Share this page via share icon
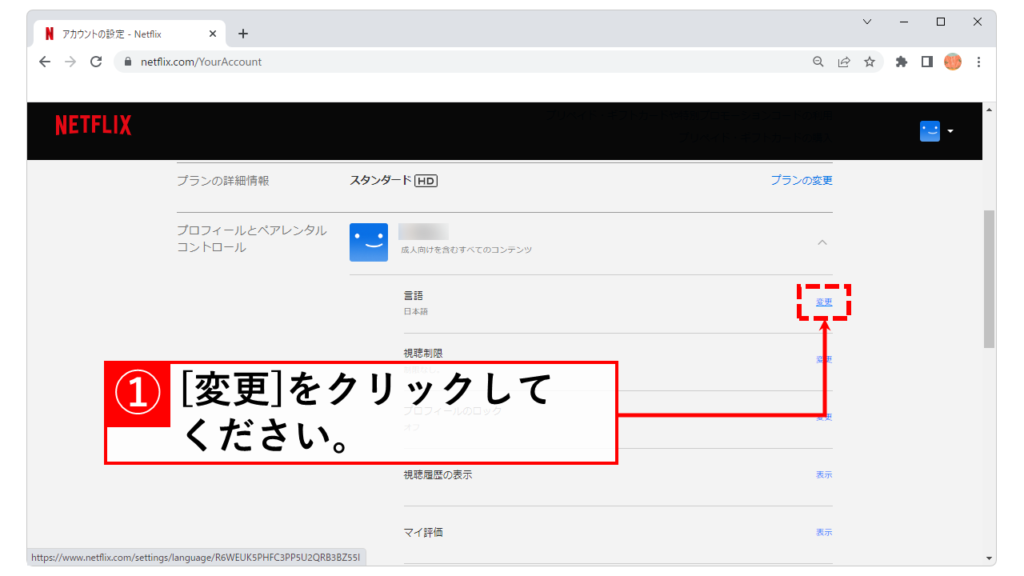This screenshot has height=576, width=1024. pyautogui.click(x=844, y=62)
